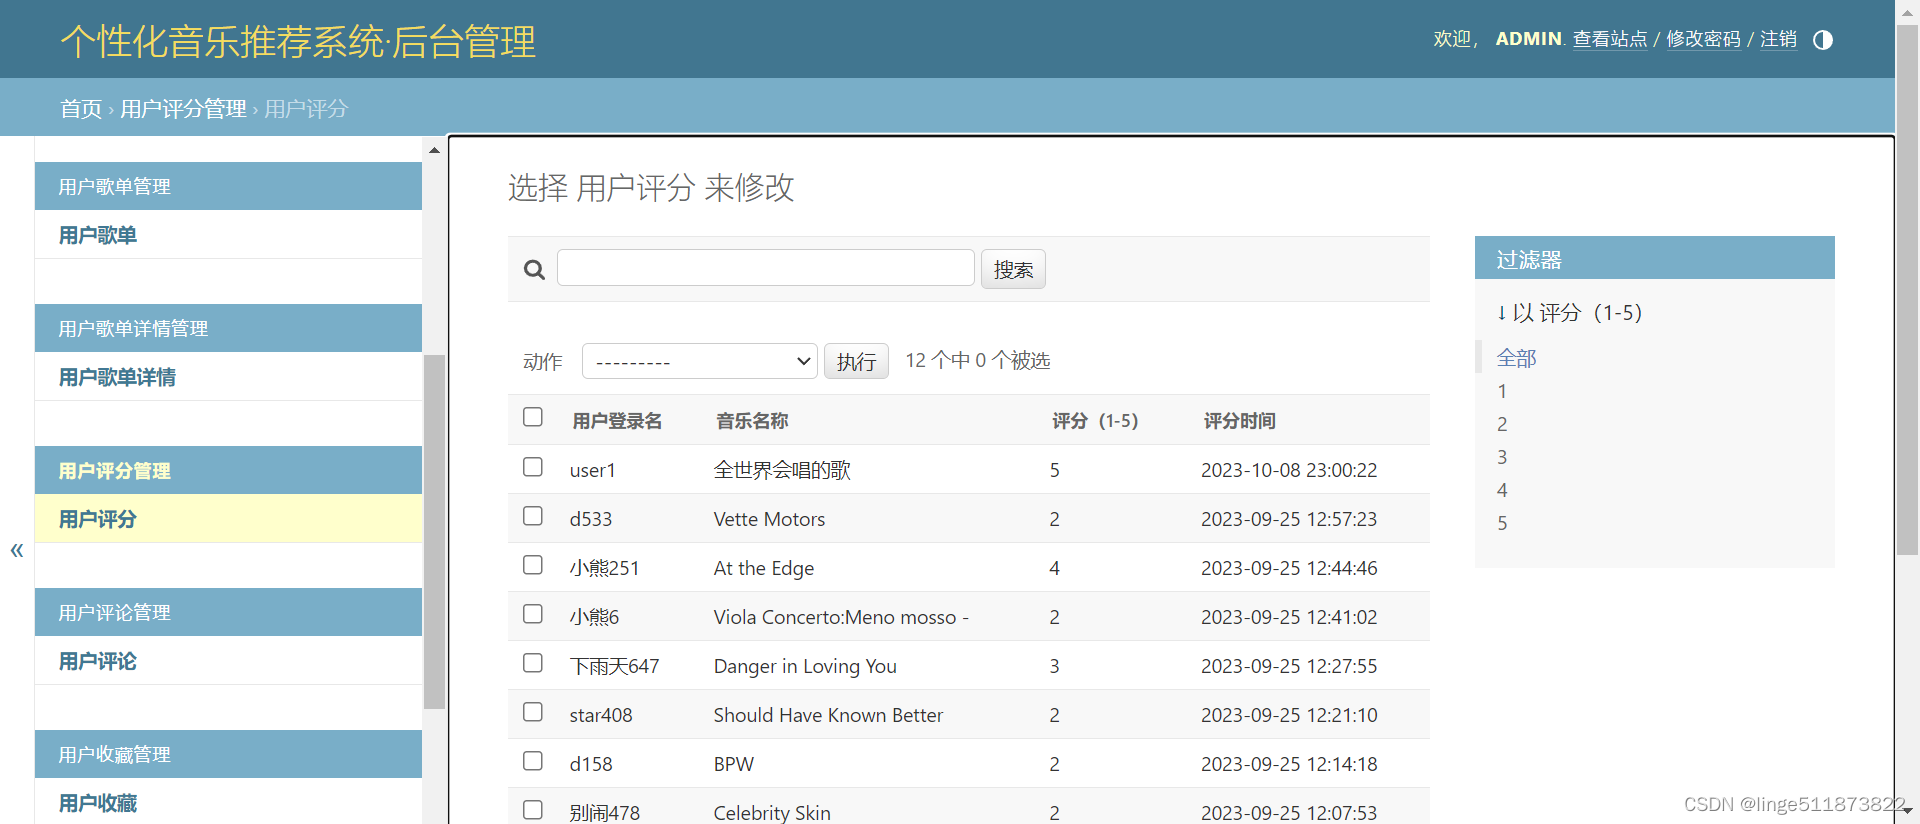Tick the select-all checkbox in table header
Viewport: 1920px width, 824px height.
point(533,417)
